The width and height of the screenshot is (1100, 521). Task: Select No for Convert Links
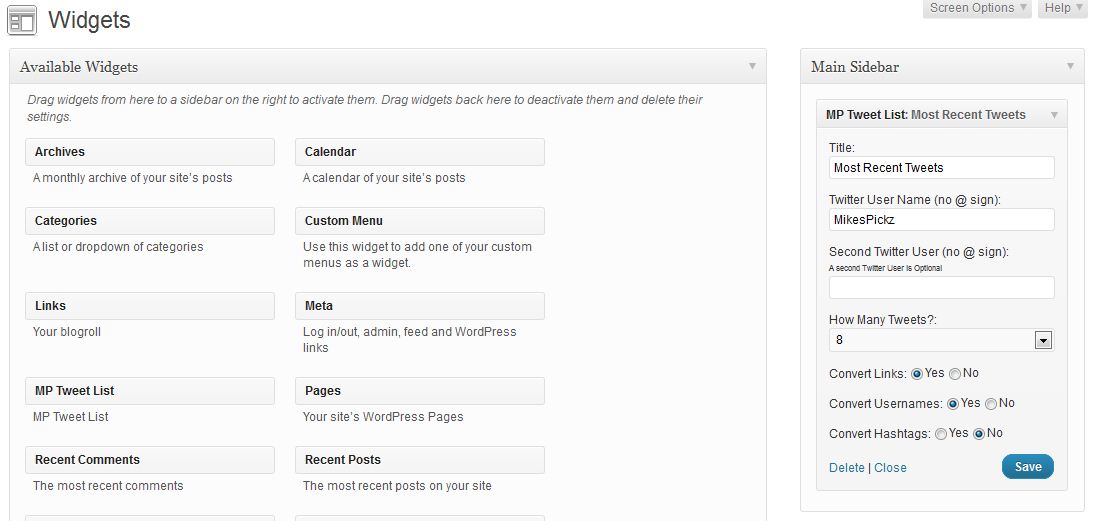(x=955, y=374)
